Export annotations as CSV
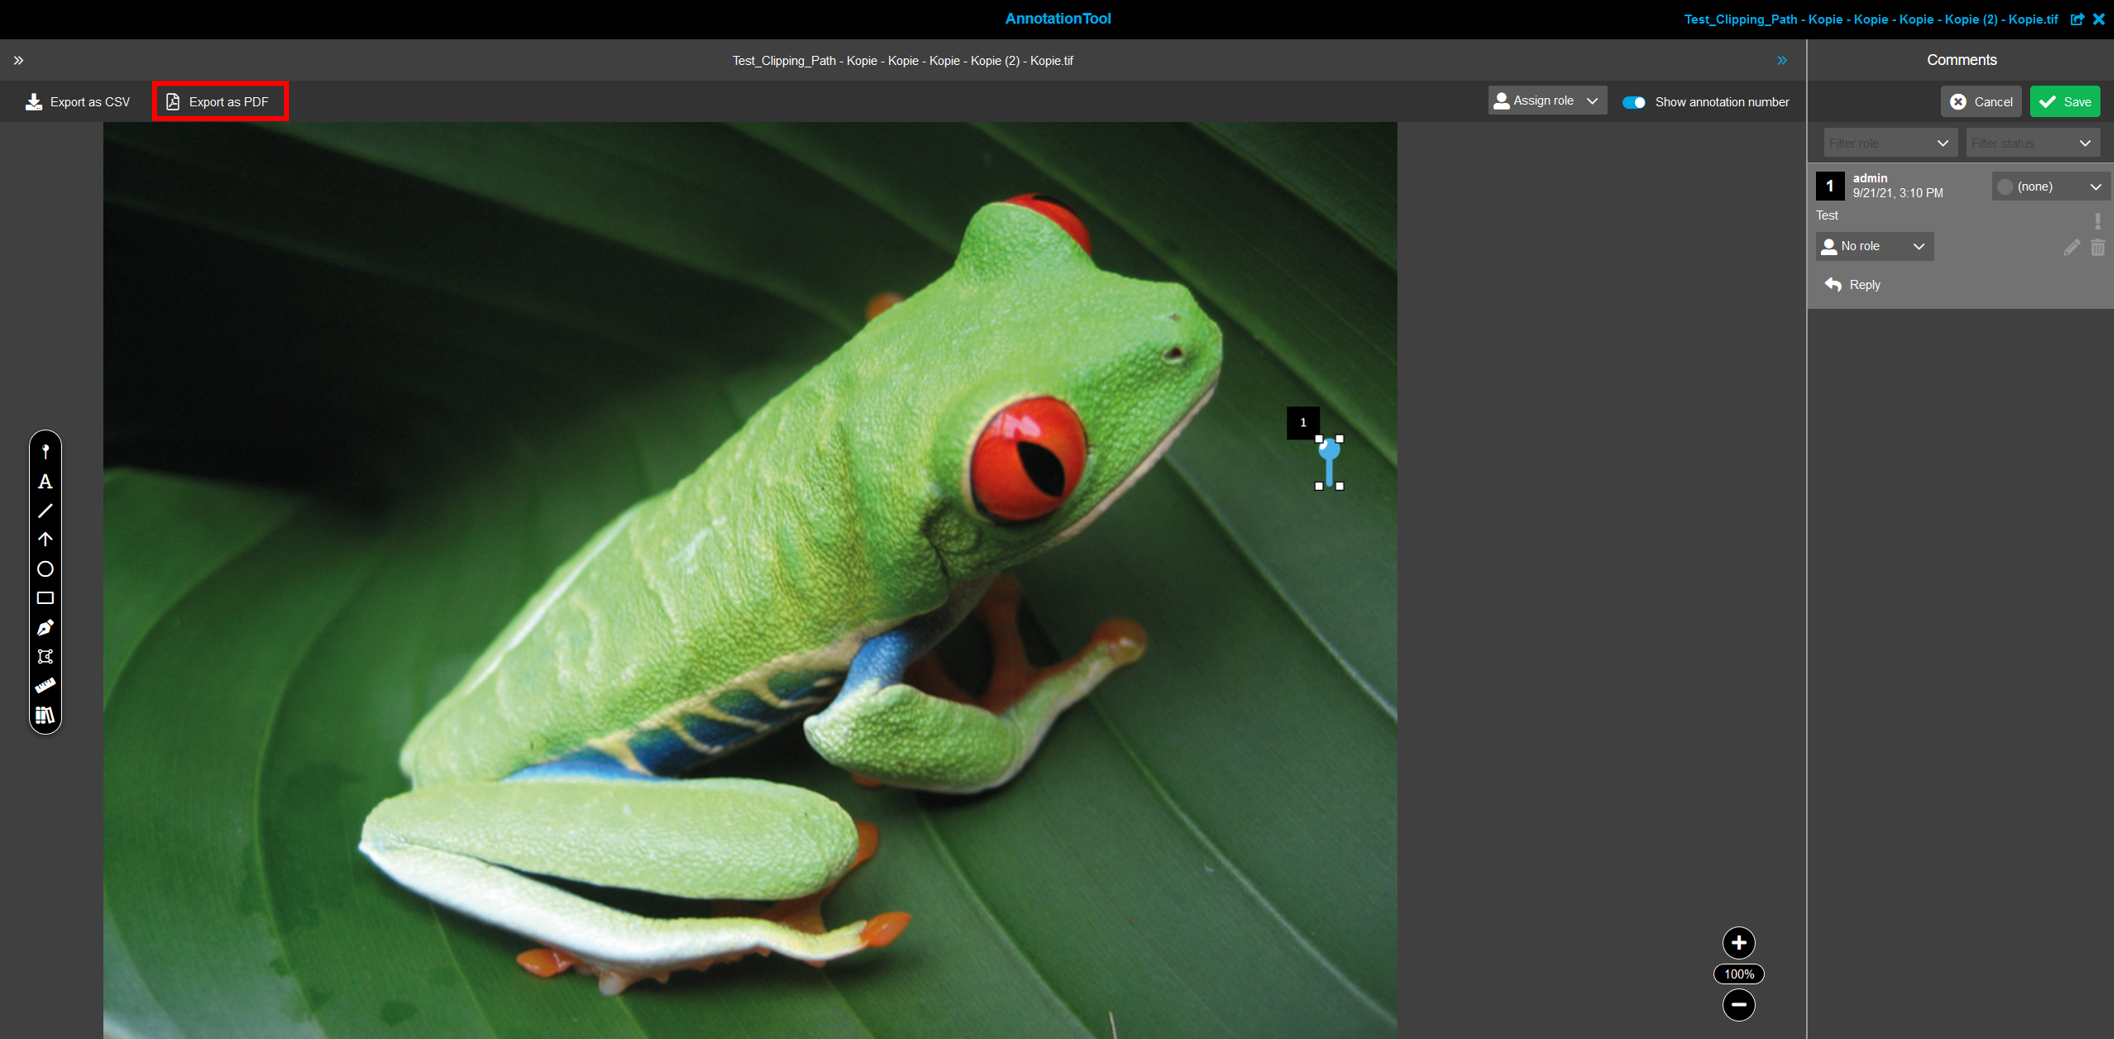 77,101
